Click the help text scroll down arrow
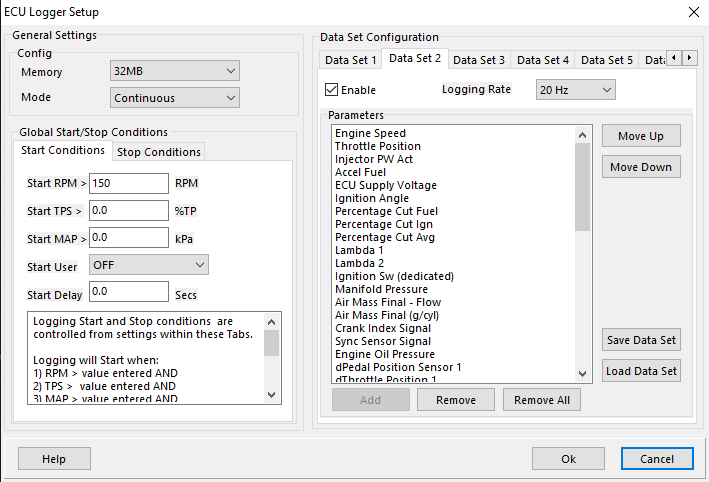 (271, 394)
